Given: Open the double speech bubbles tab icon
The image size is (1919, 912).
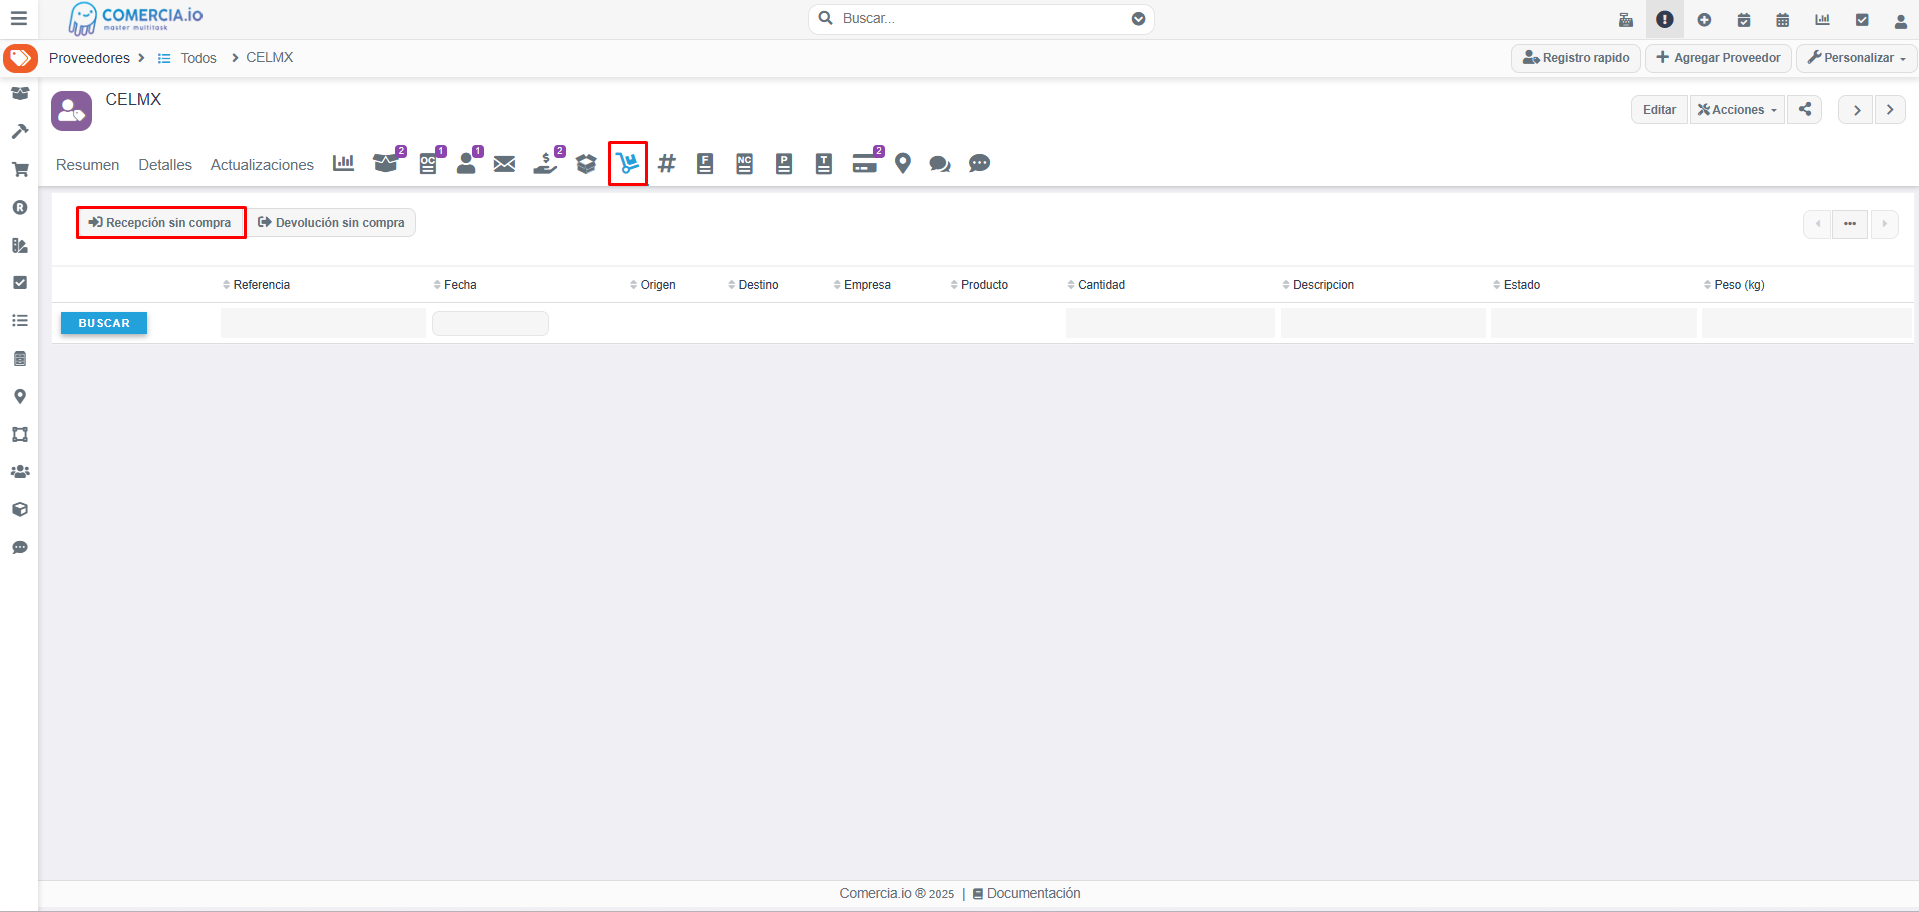Looking at the screenshot, I should tap(940, 163).
